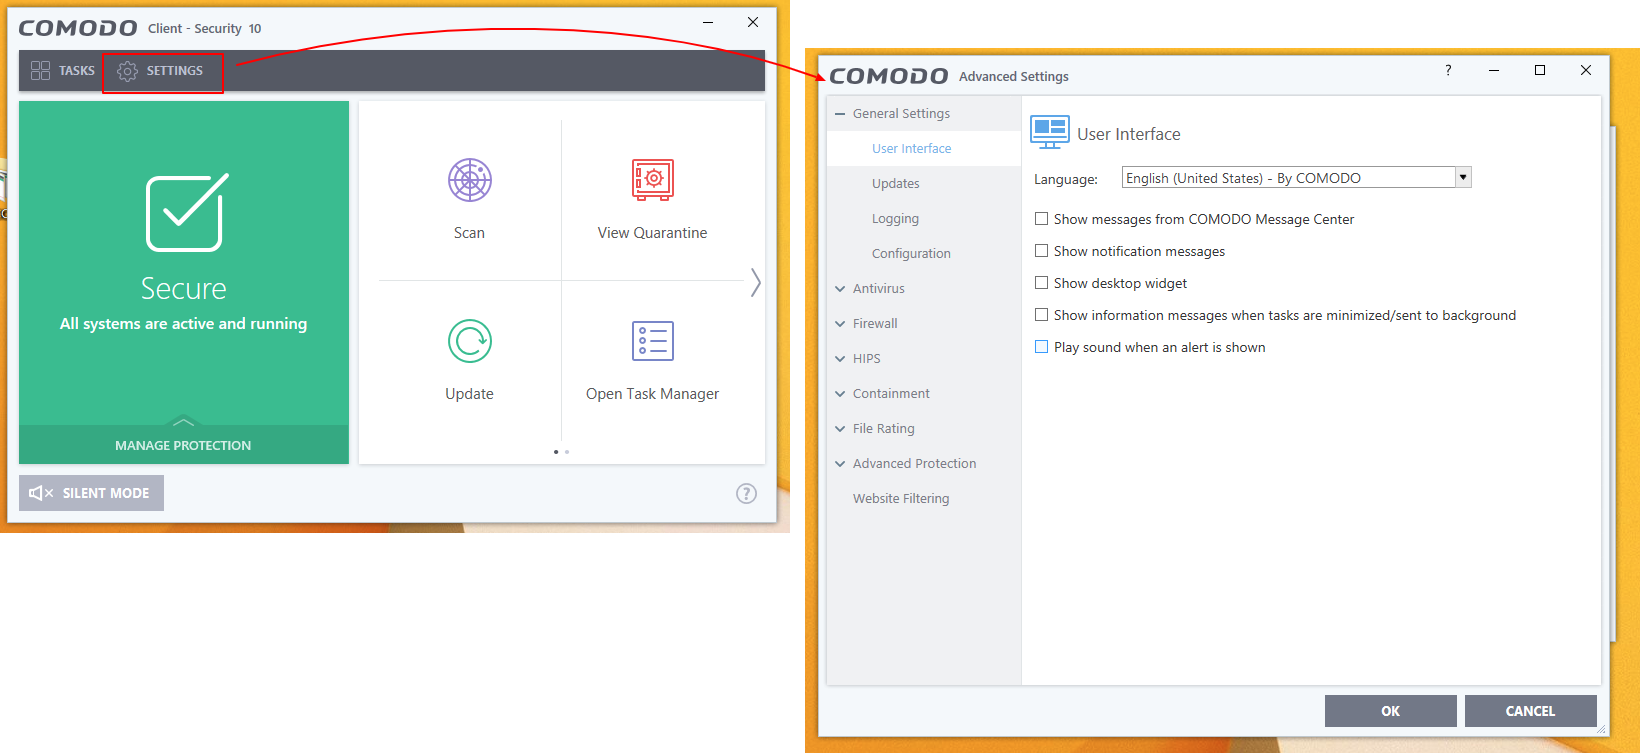Viewport: 1648px width, 756px height.
Task: Click the Tasks grid icon
Action: (40, 71)
